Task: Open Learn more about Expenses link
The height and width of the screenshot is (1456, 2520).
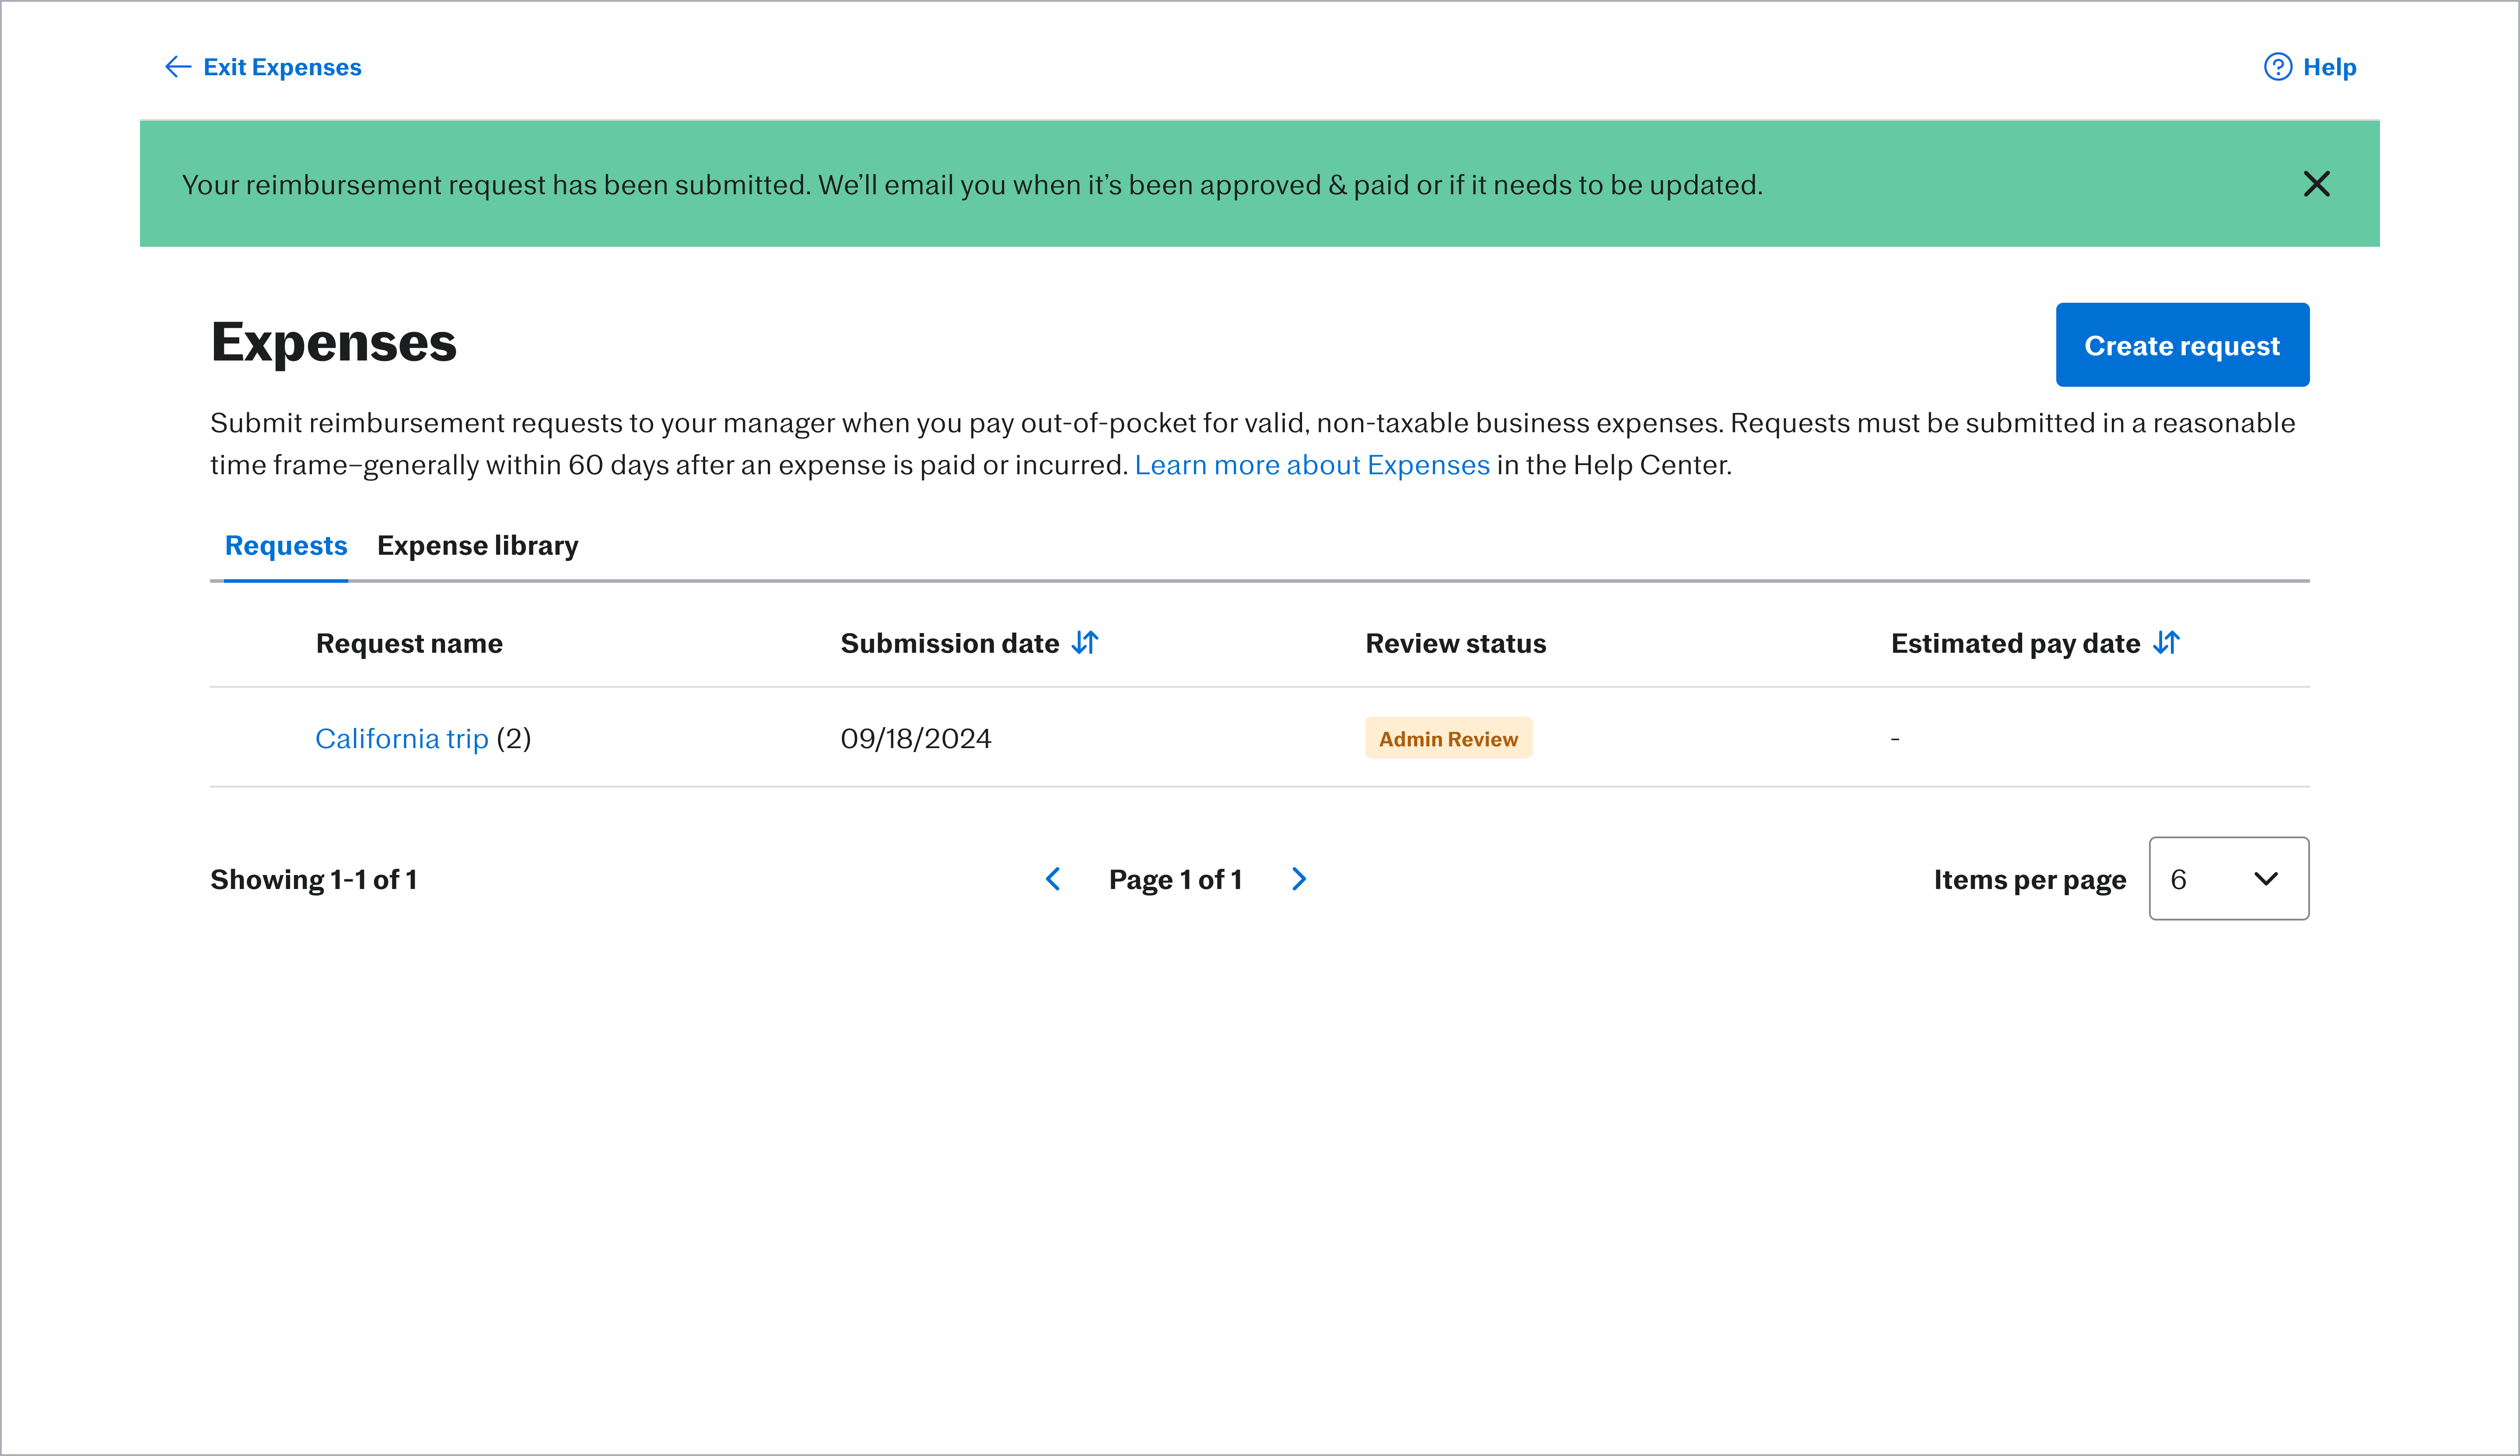Action: pos(1312,465)
